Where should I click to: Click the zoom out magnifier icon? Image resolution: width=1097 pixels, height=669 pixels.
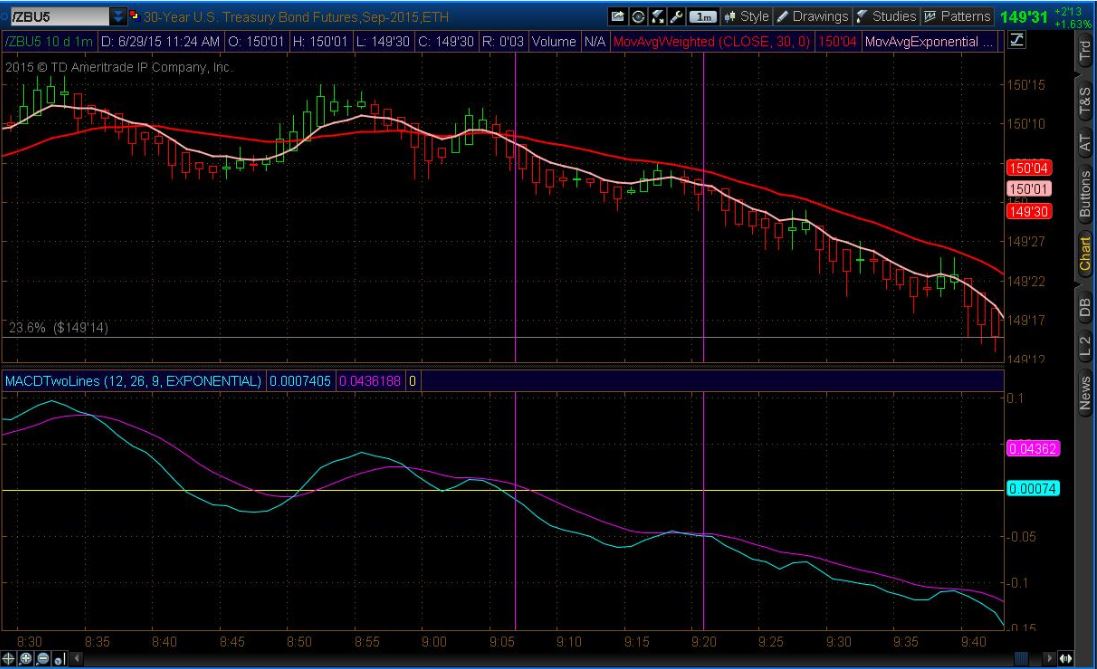[43, 659]
